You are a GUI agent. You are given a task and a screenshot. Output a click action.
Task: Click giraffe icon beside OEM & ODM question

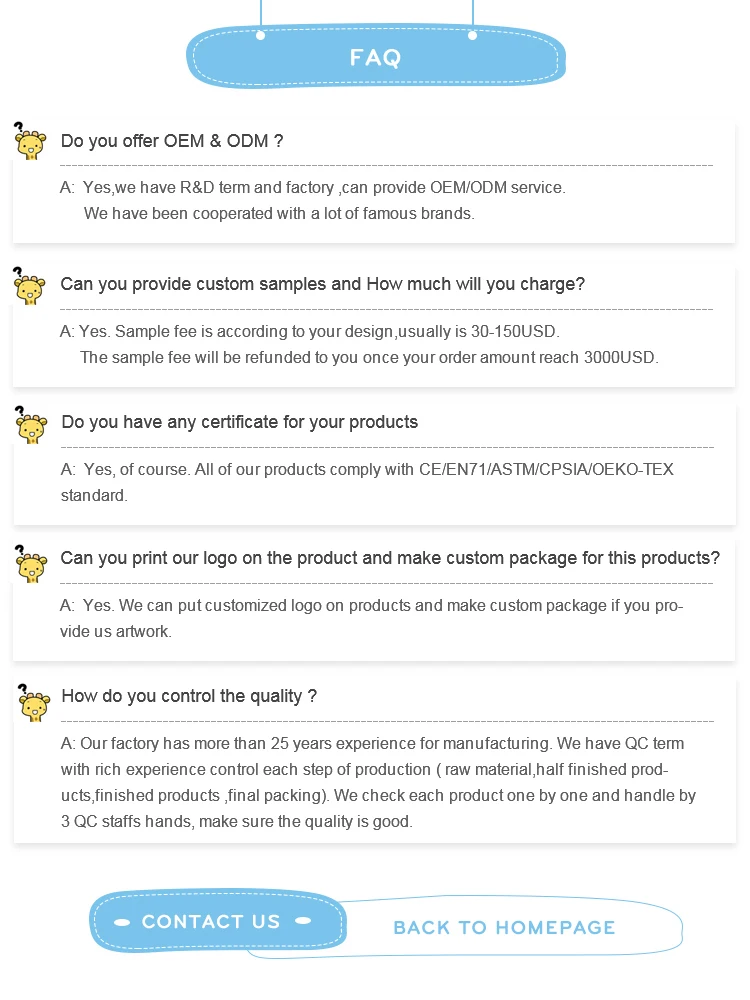[x=31, y=142]
